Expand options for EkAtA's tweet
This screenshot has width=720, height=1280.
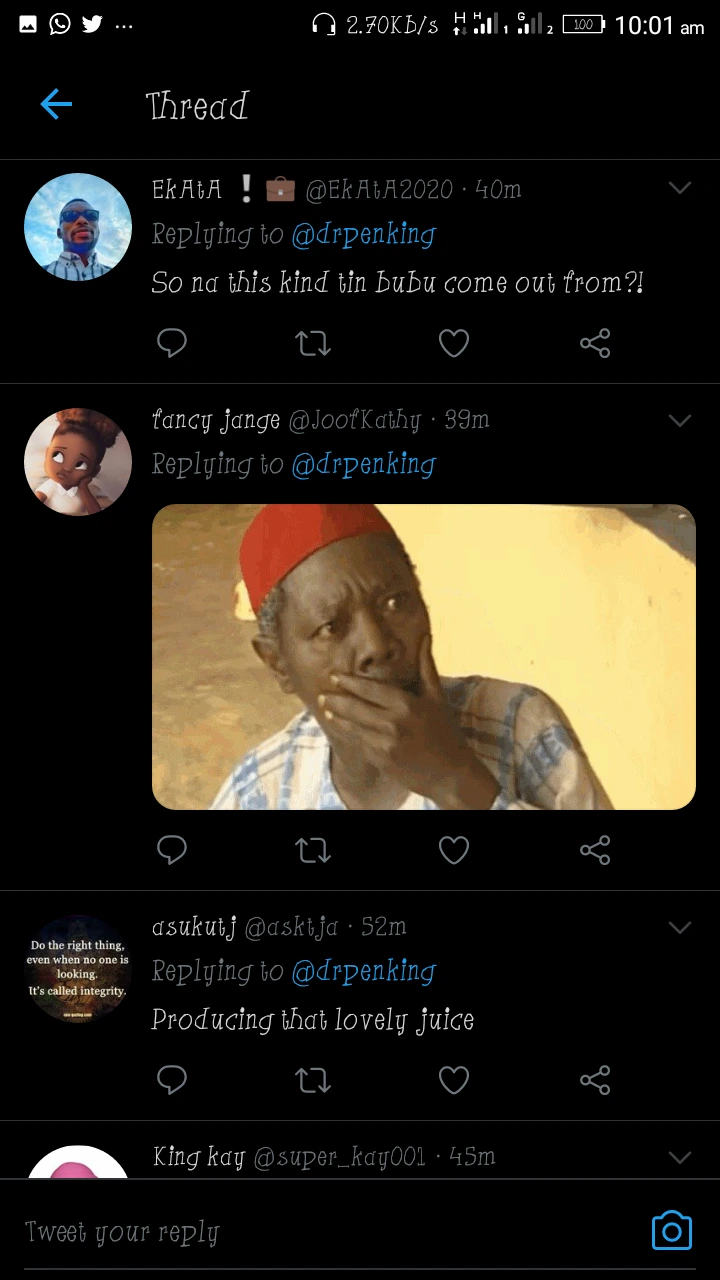pyautogui.click(x=680, y=188)
